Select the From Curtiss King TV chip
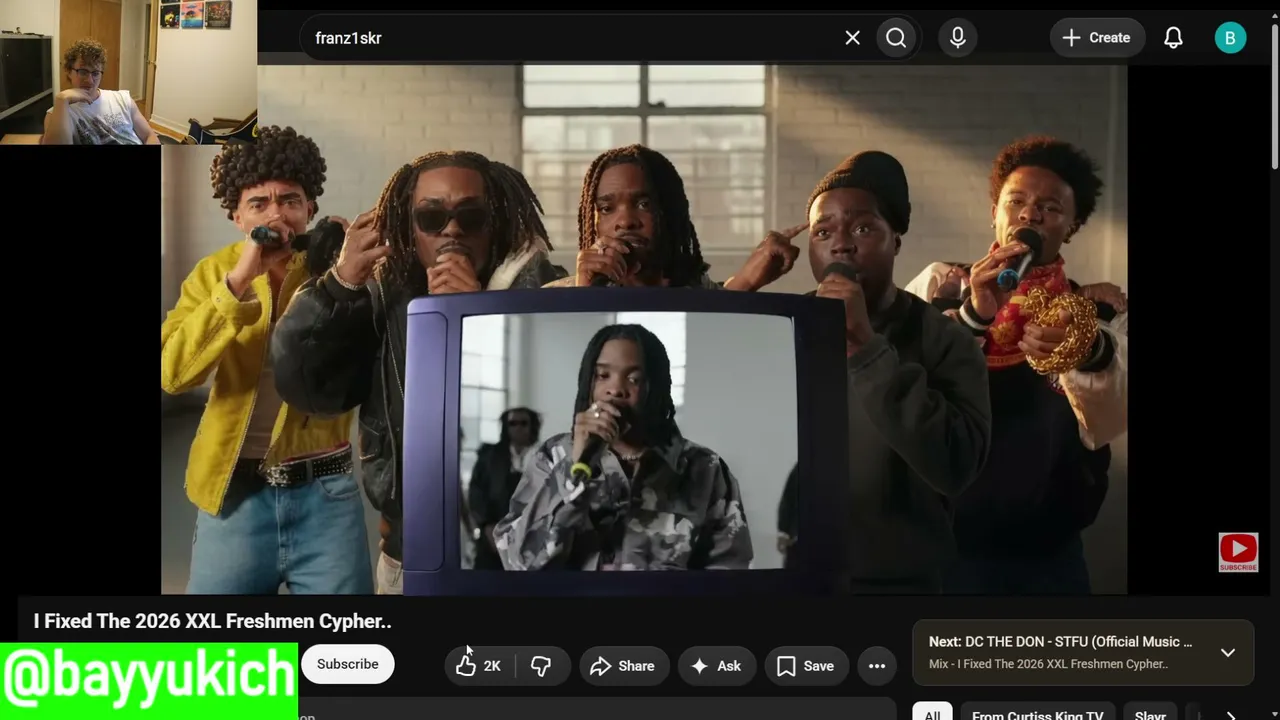Viewport: 1280px width, 720px height. click(1038, 714)
